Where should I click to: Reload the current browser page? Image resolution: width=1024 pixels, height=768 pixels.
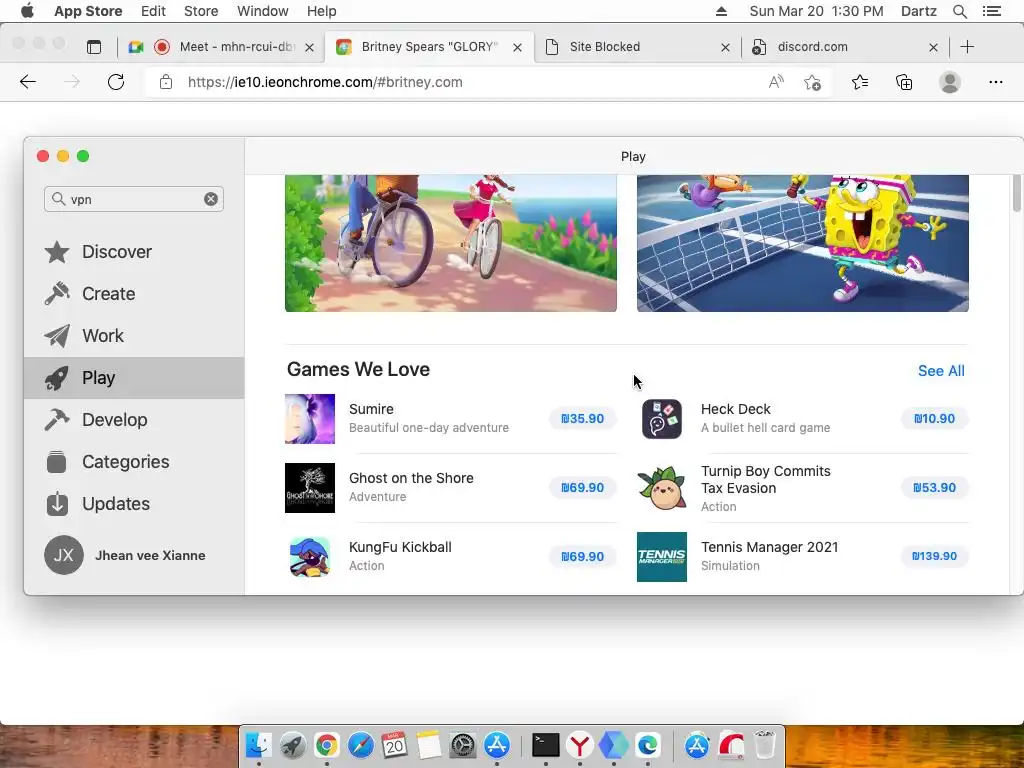pos(116,82)
